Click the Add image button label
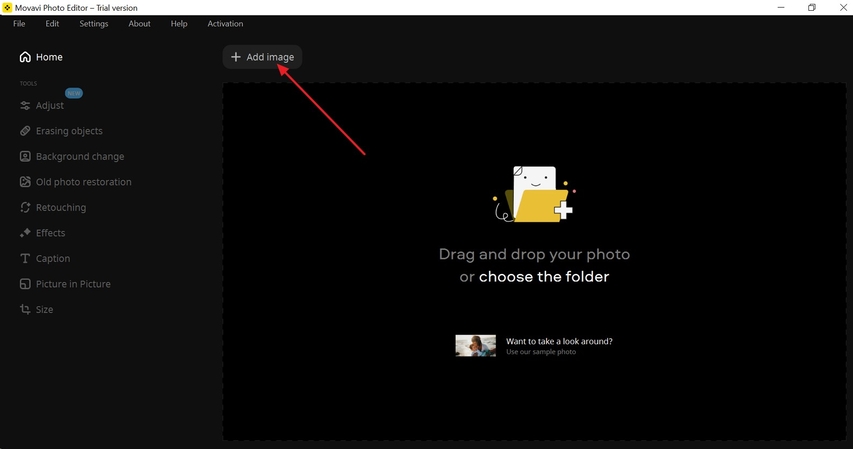 point(270,57)
